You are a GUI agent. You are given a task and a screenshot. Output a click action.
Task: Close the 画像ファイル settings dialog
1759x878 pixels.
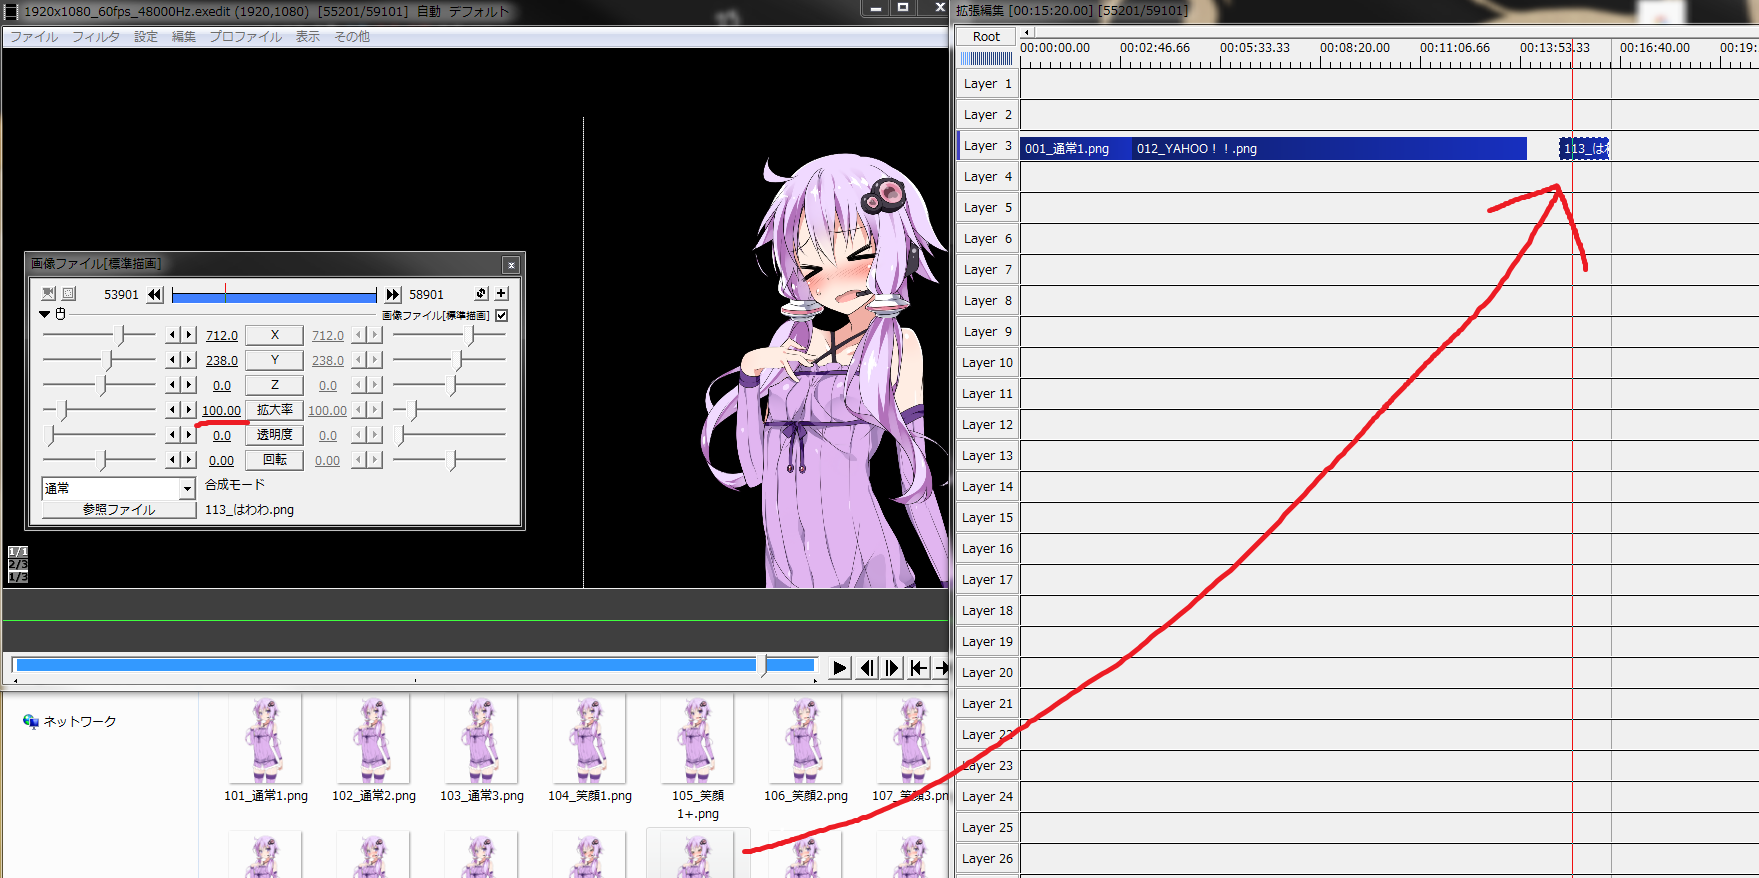[511, 265]
